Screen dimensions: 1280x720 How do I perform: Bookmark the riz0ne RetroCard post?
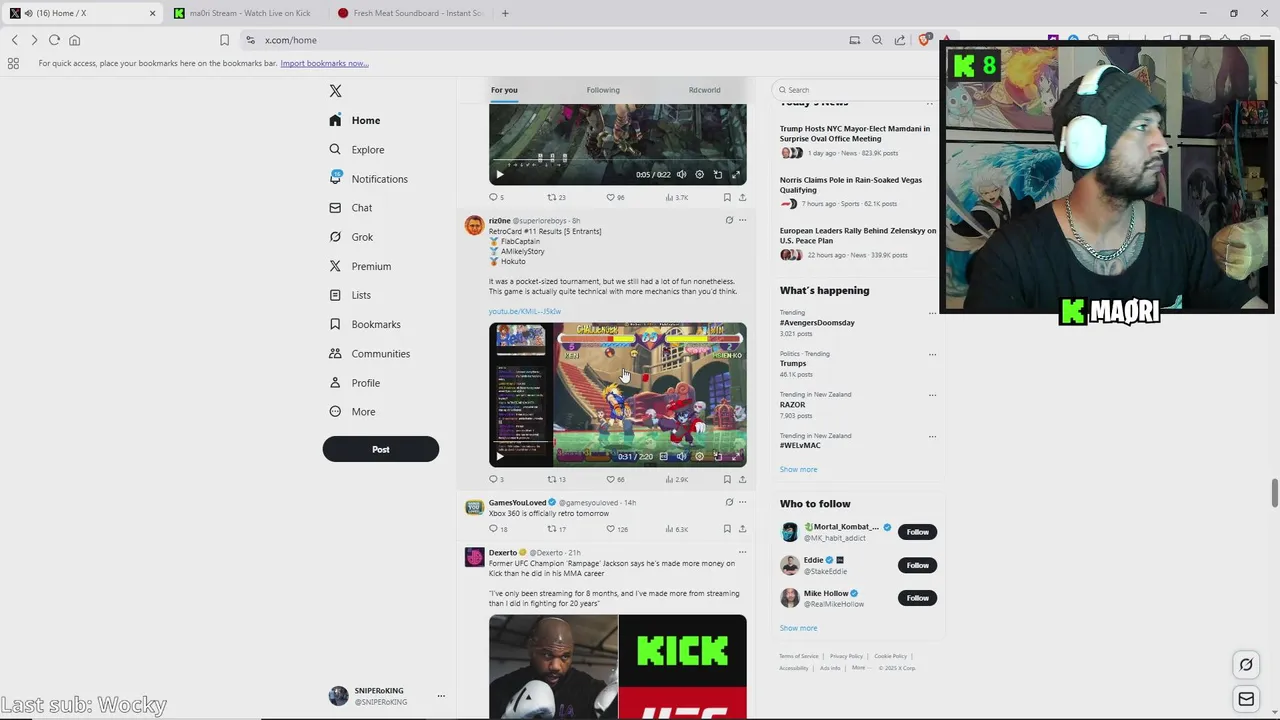click(x=727, y=479)
